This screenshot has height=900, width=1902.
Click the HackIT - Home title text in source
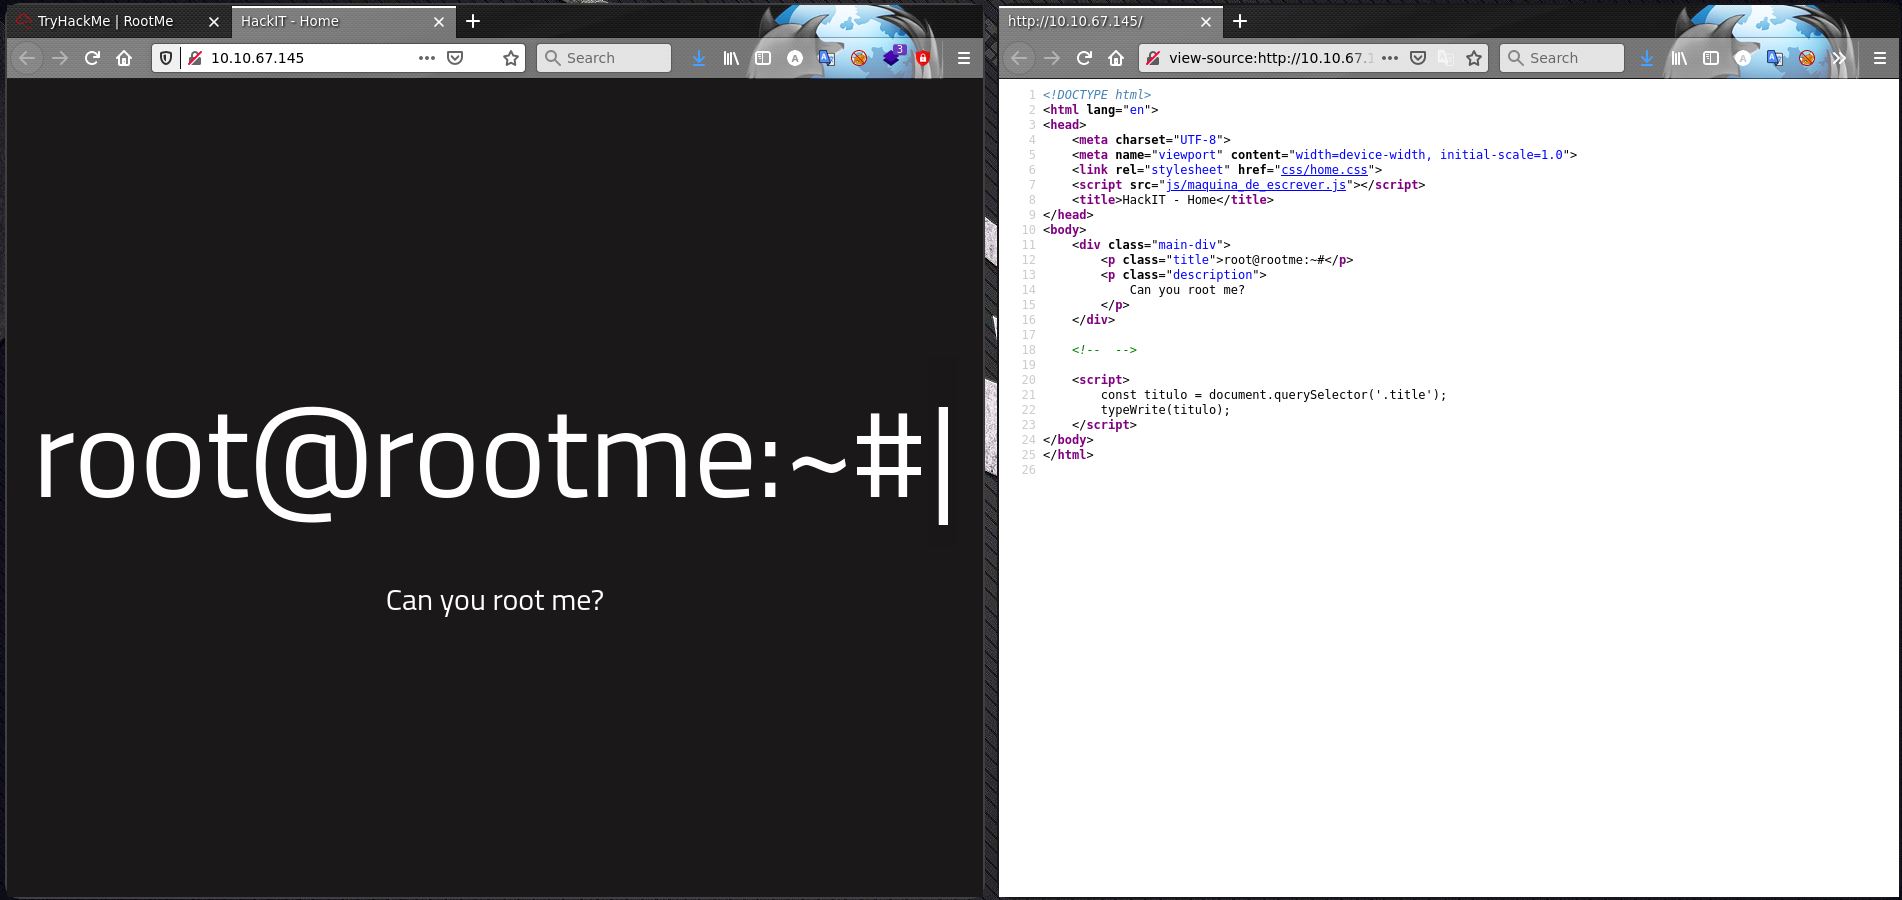(1169, 200)
